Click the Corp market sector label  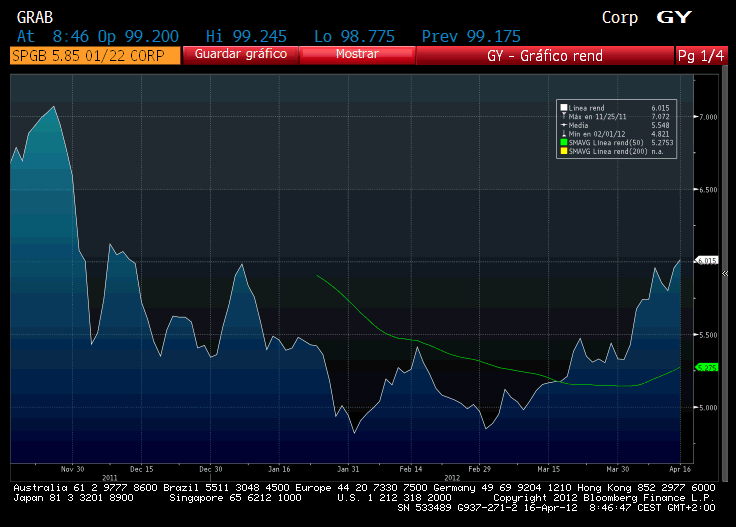click(x=620, y=17)
